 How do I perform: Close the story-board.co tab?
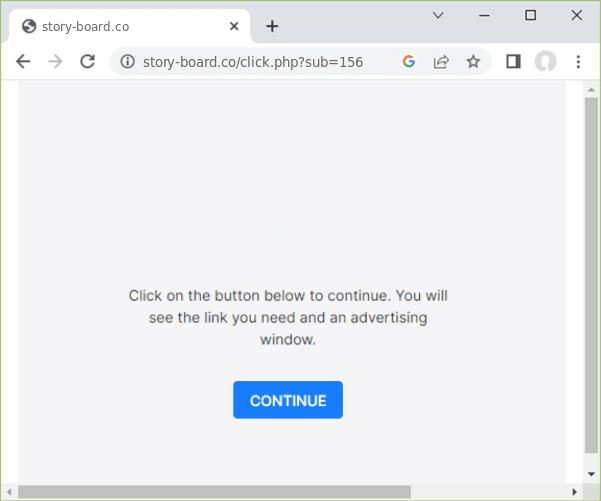point(235,26)
